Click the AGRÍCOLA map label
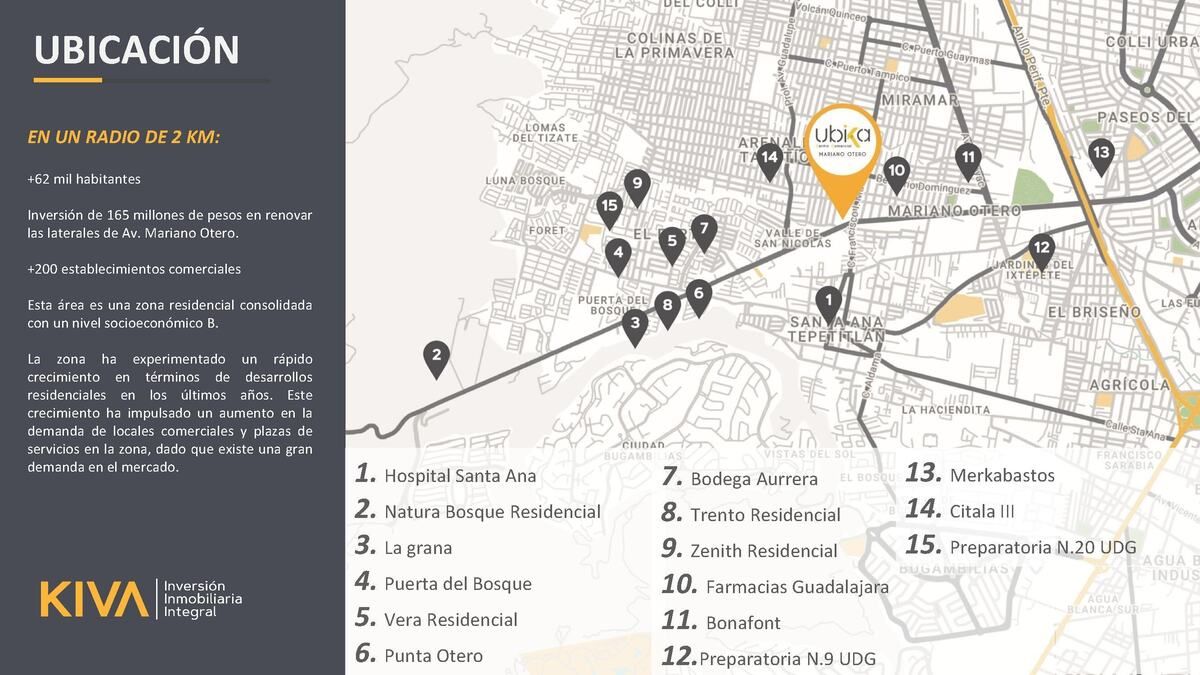 click(x=1130, y=385)
